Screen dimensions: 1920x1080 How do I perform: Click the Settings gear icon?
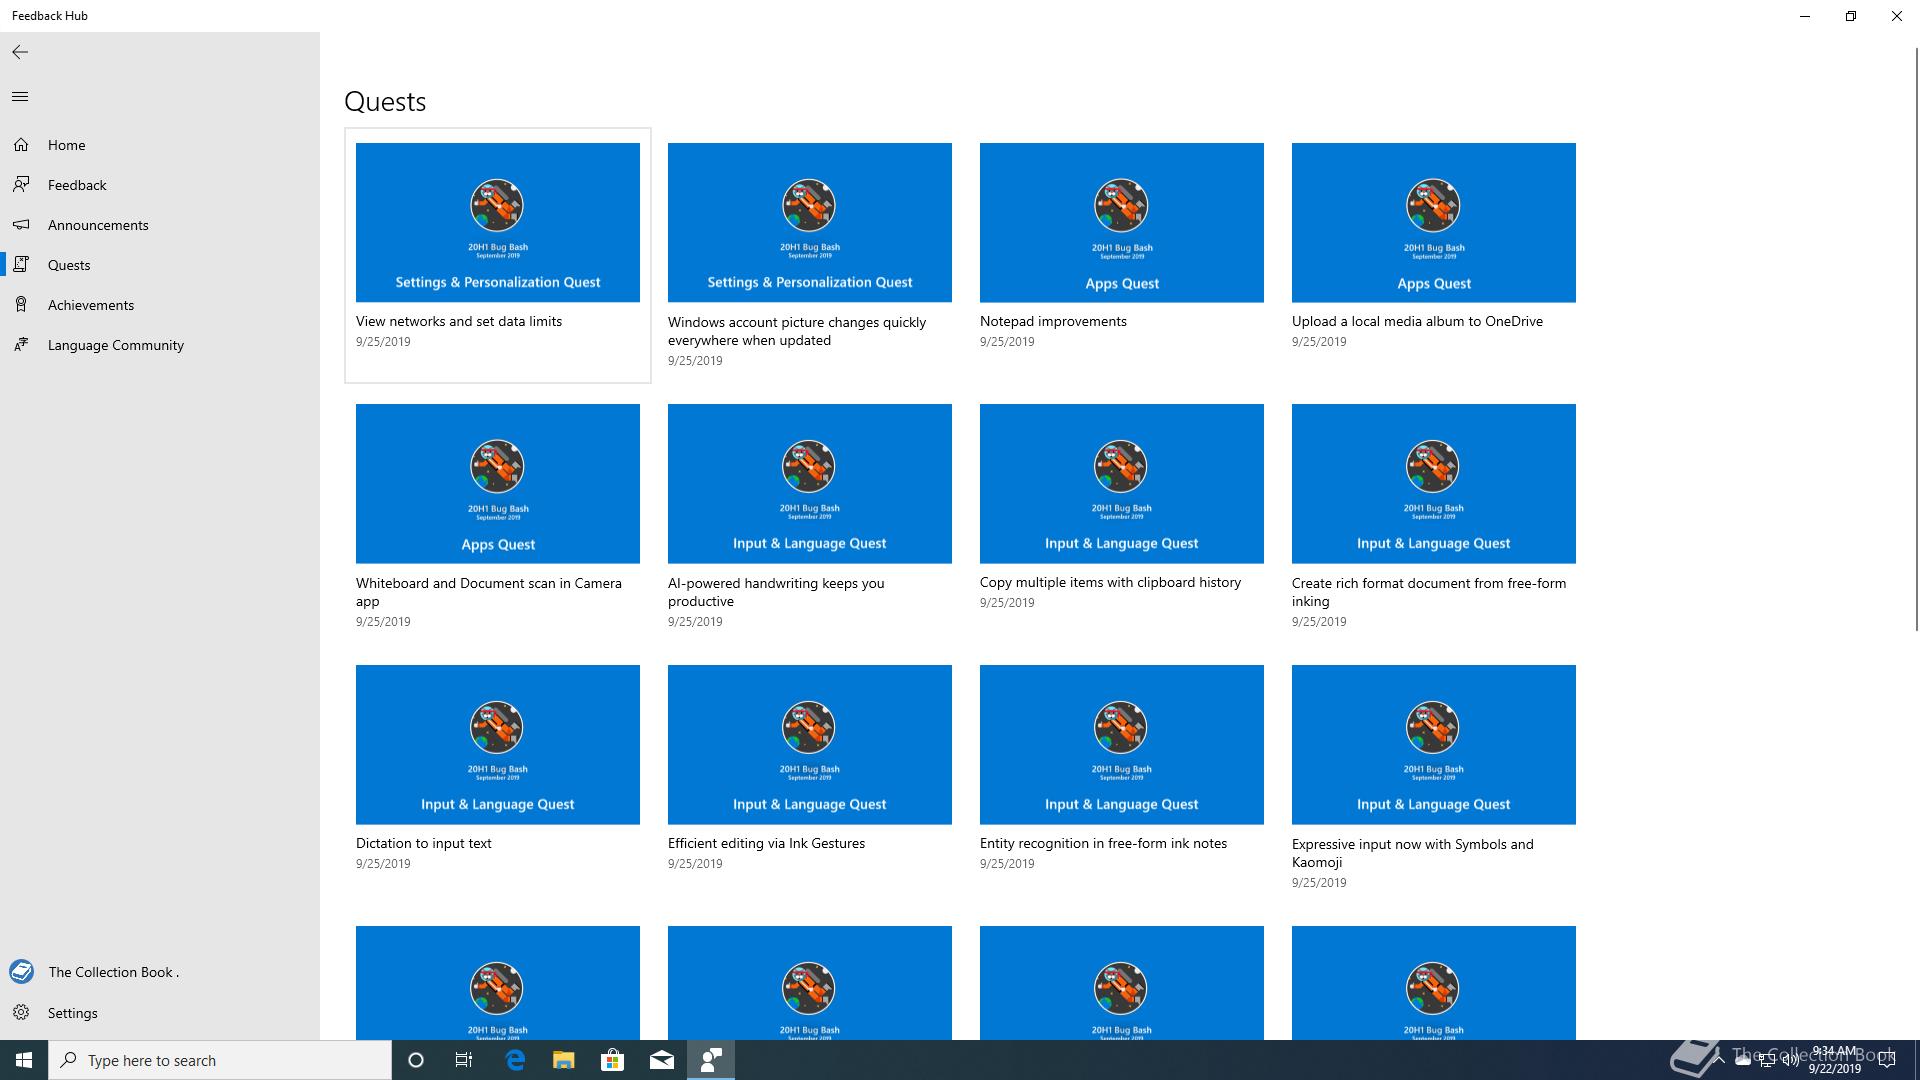(x=21, y=1013)
